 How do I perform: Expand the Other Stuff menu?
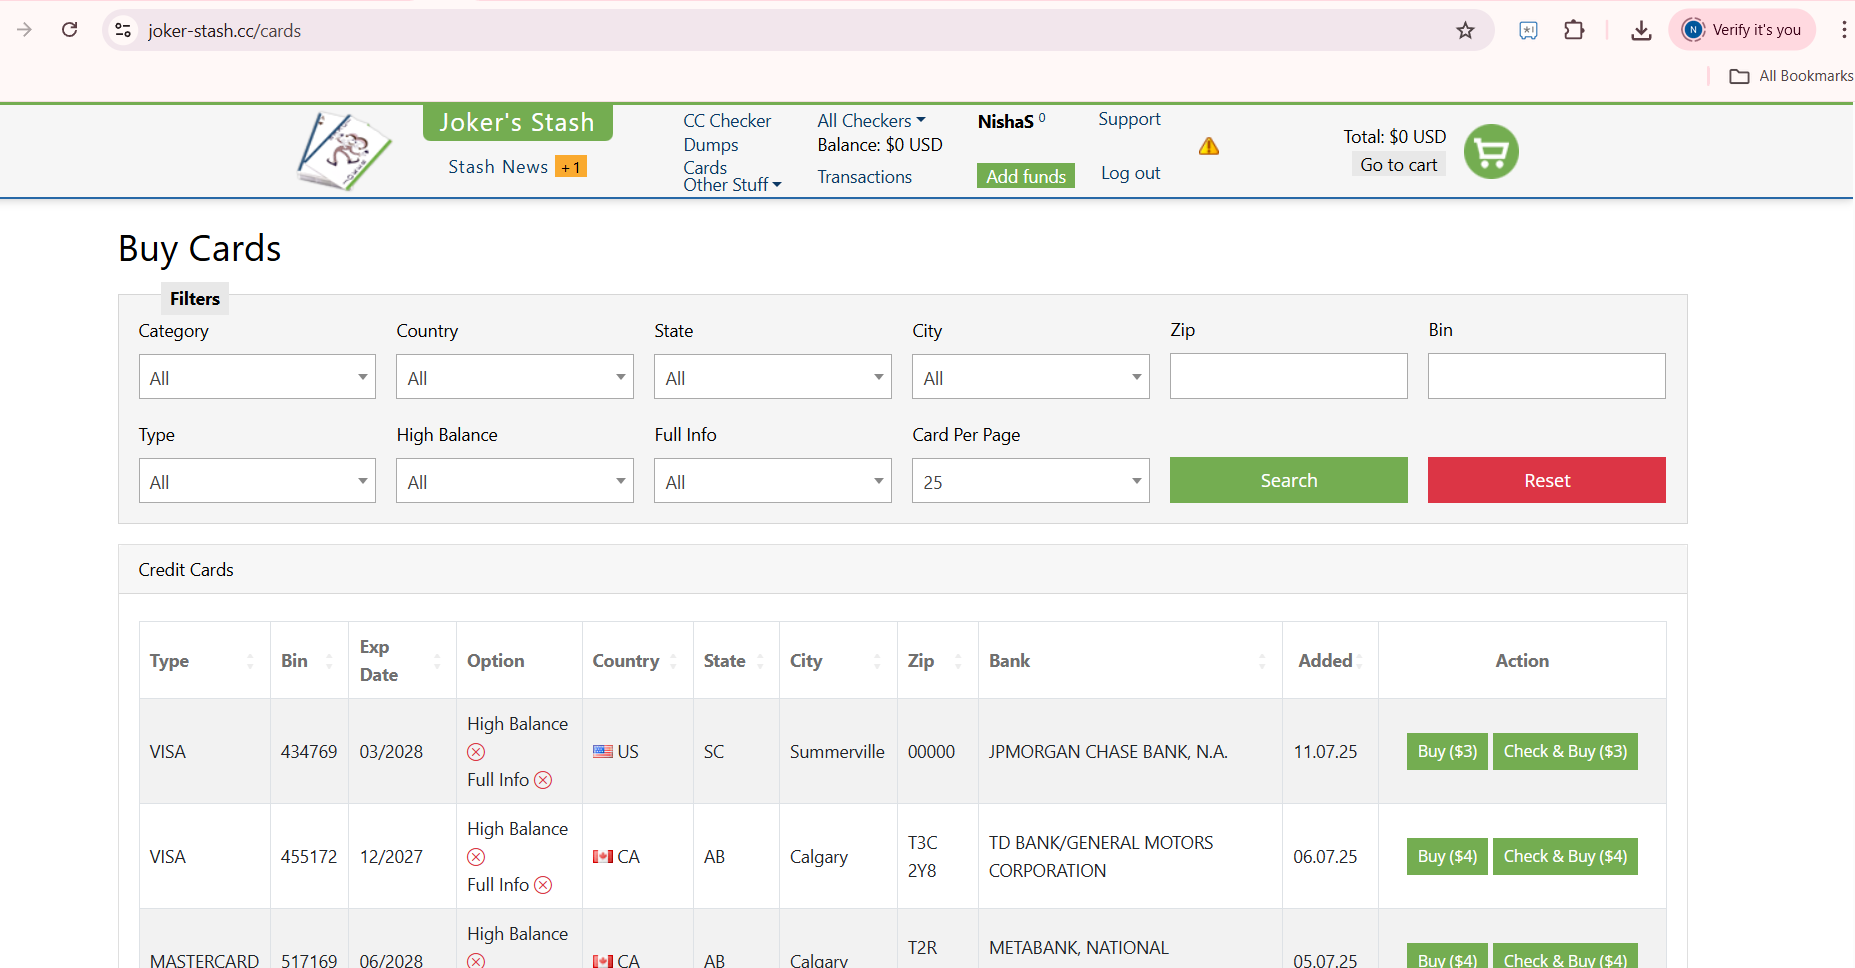732,185
